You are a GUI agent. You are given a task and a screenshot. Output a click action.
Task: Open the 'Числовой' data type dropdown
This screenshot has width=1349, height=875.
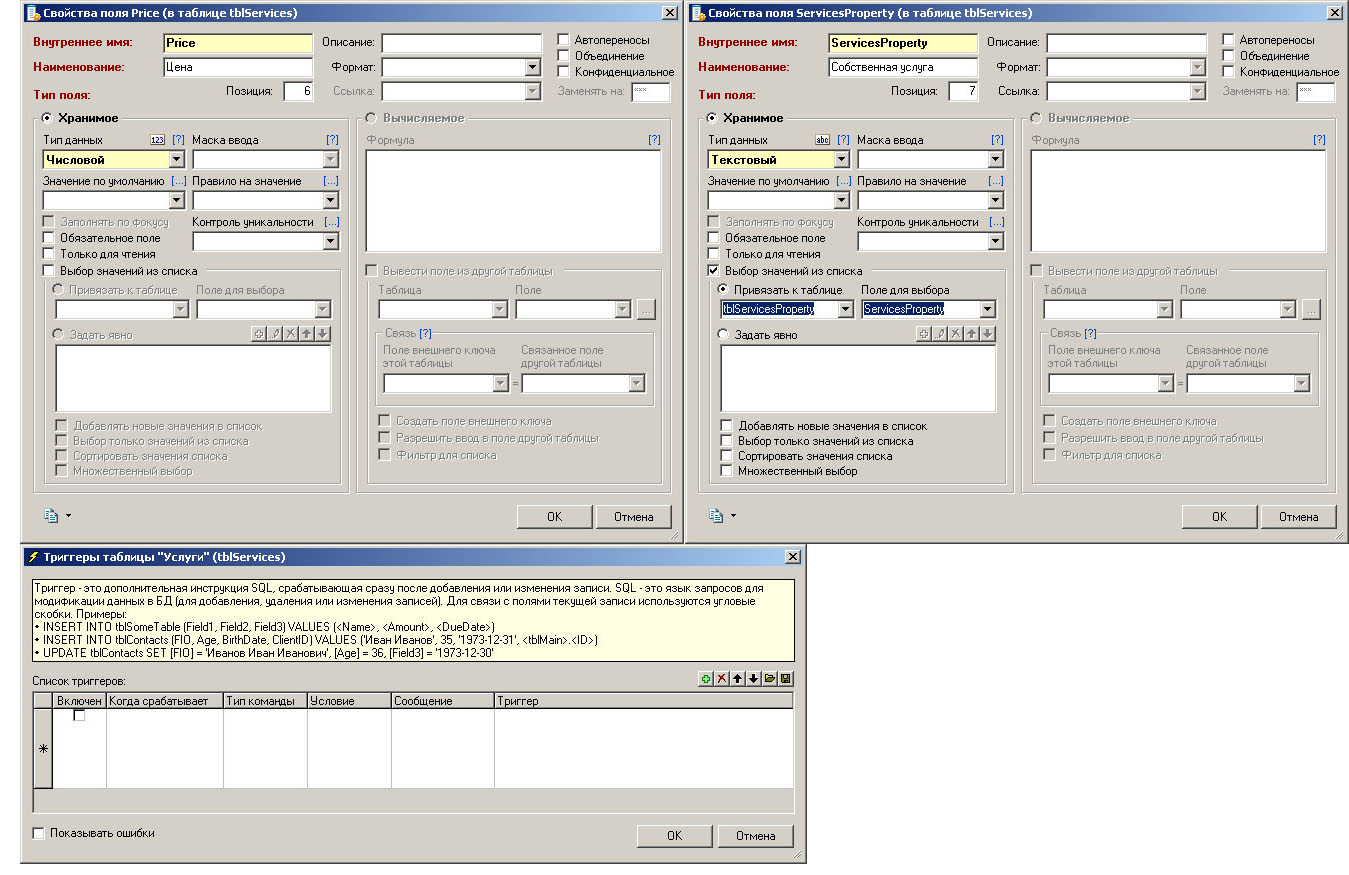pos(176,159)
